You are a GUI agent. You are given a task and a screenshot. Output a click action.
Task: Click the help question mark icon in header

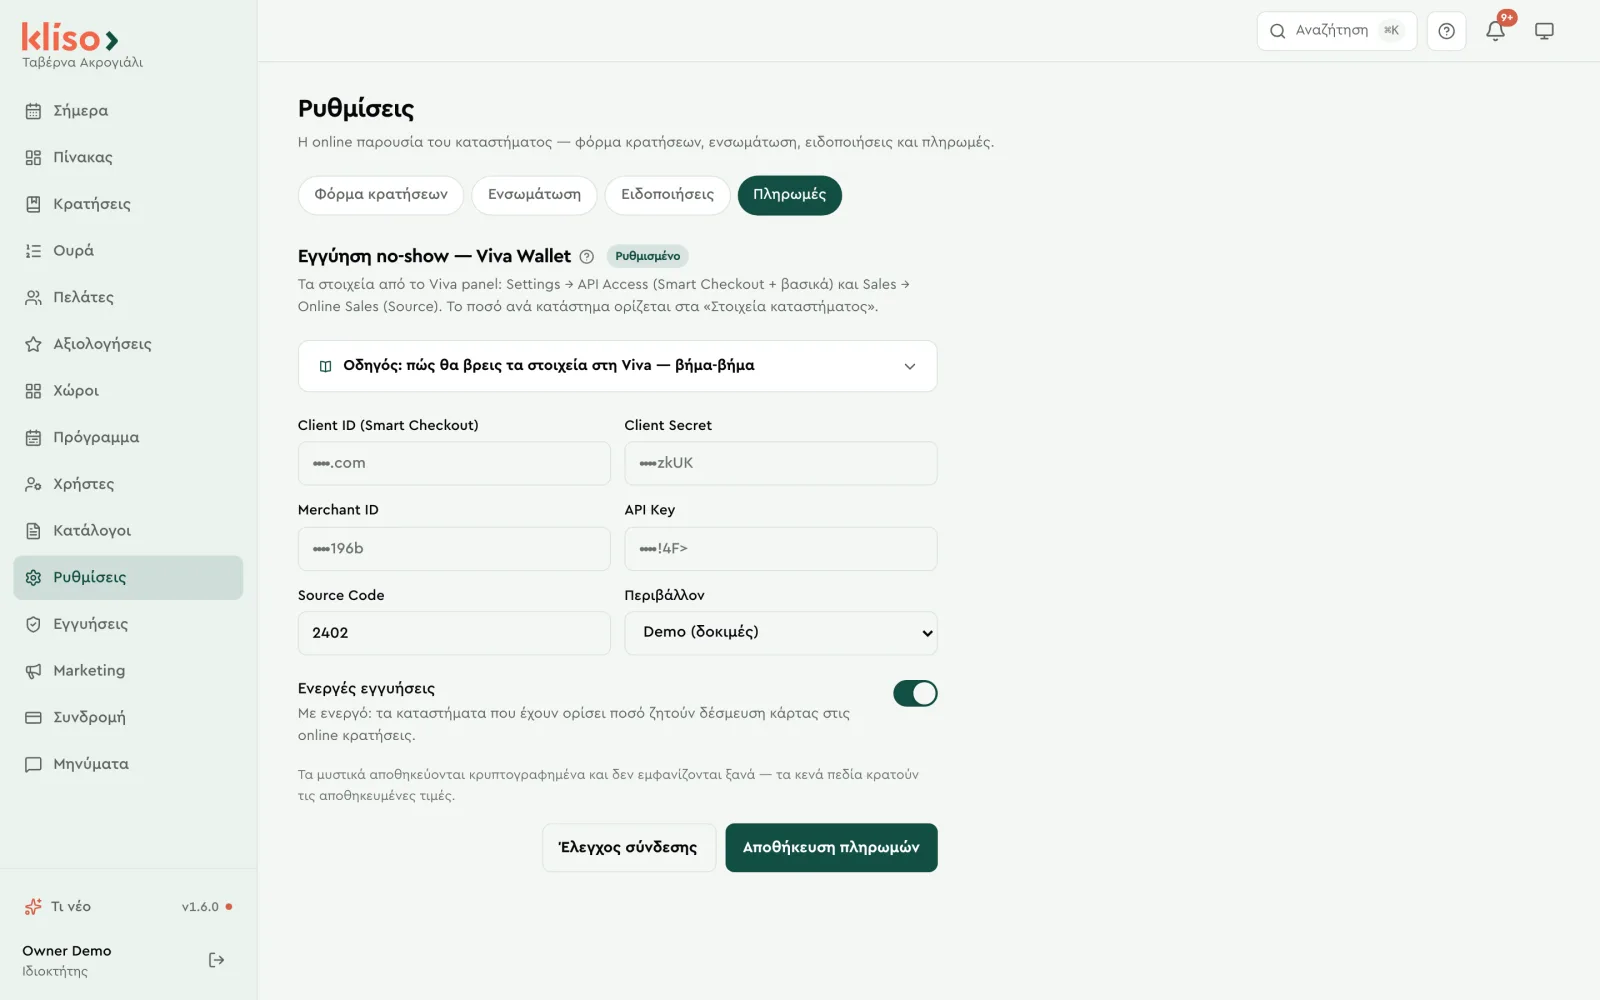tap(1446, 31)
